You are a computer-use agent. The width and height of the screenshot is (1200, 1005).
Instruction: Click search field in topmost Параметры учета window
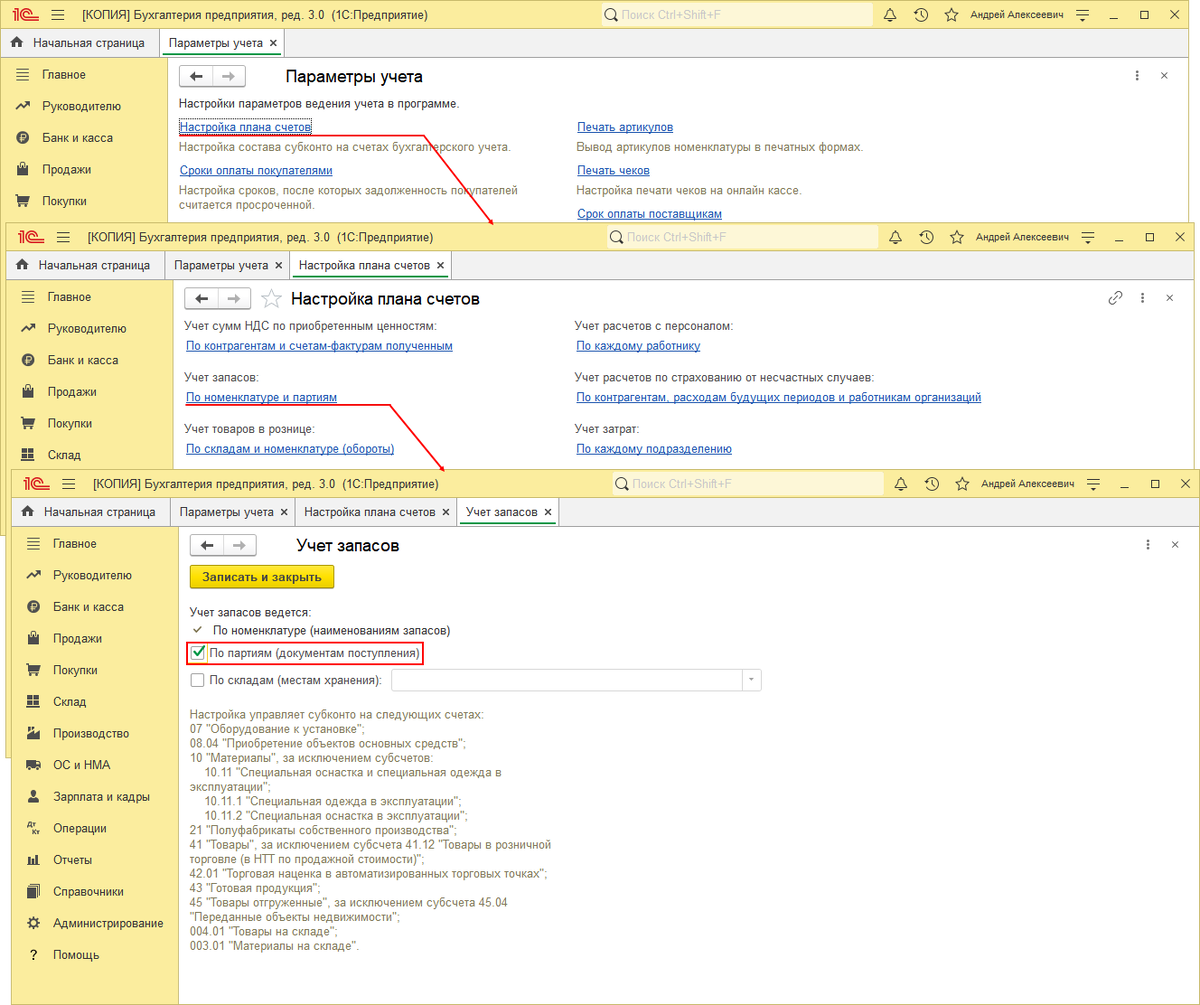tap(738, 15)
